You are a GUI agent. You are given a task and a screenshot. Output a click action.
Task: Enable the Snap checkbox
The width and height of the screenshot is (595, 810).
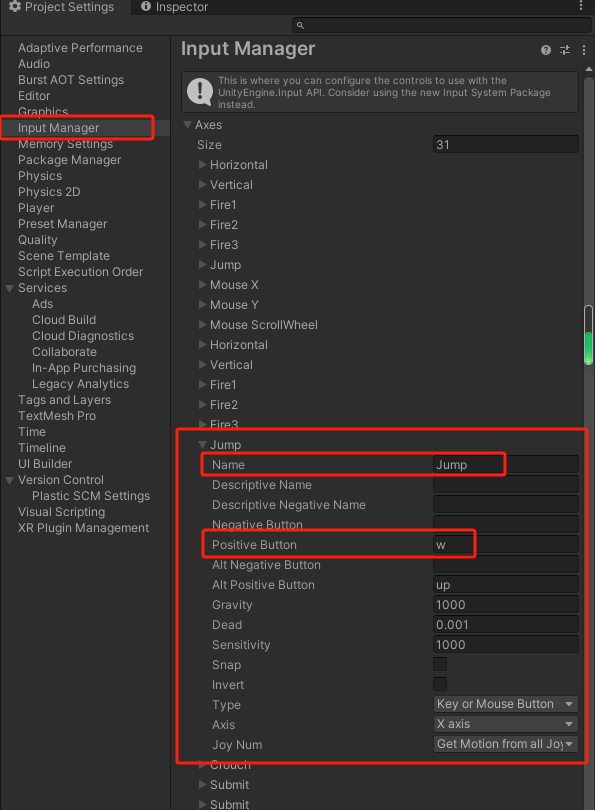click(440, 664)
